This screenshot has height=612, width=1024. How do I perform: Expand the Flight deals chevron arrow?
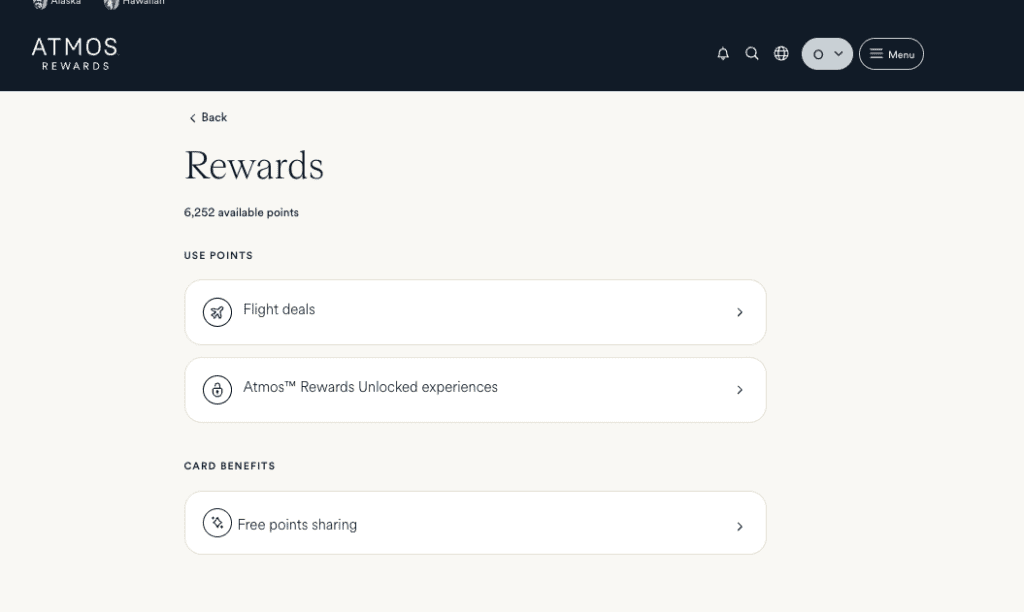click(x=740, y=312)
